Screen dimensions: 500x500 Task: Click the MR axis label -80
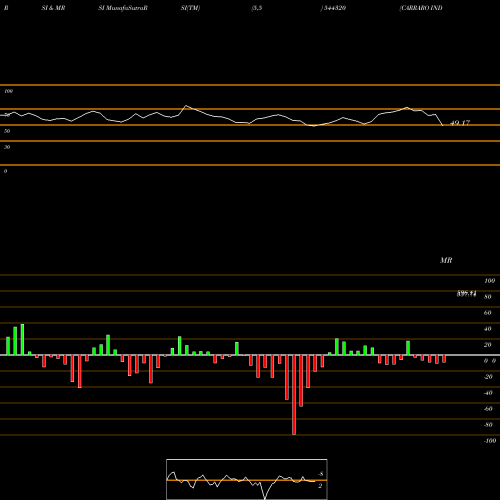point(488,425)
